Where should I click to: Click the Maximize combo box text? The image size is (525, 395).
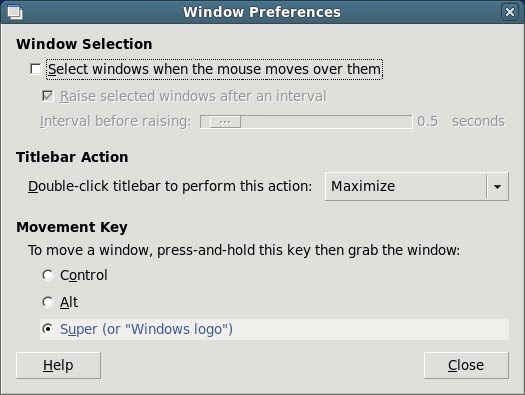363,186
